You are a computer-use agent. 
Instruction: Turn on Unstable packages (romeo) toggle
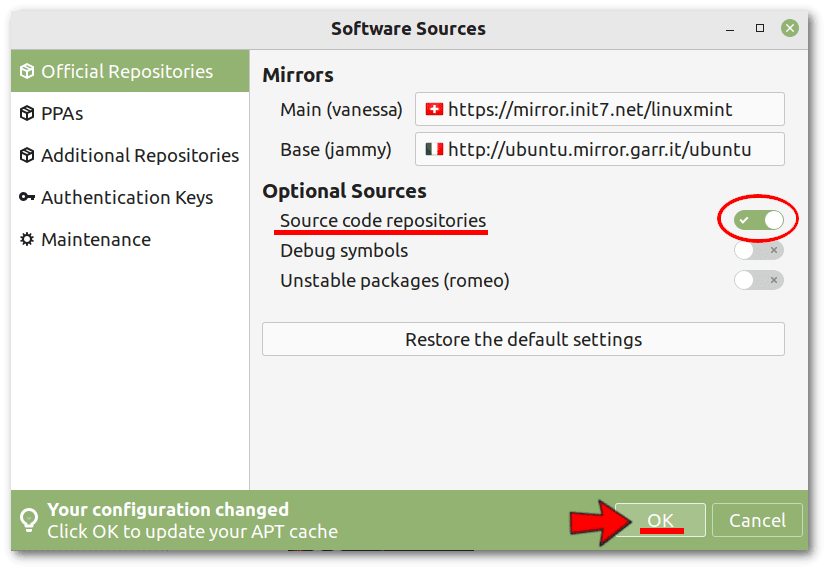758,280
